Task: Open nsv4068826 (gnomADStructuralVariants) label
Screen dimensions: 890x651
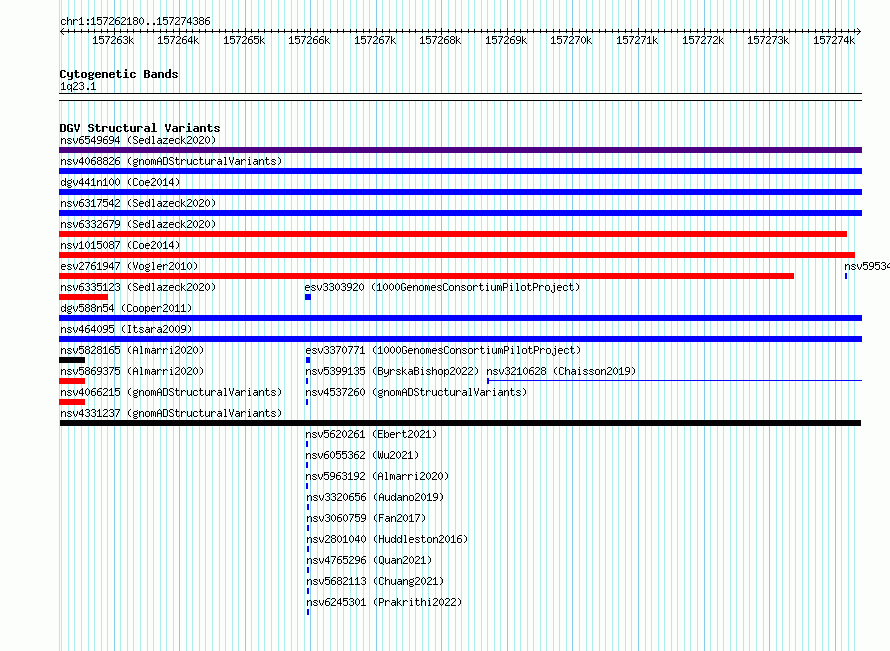Action: (171, 161)
